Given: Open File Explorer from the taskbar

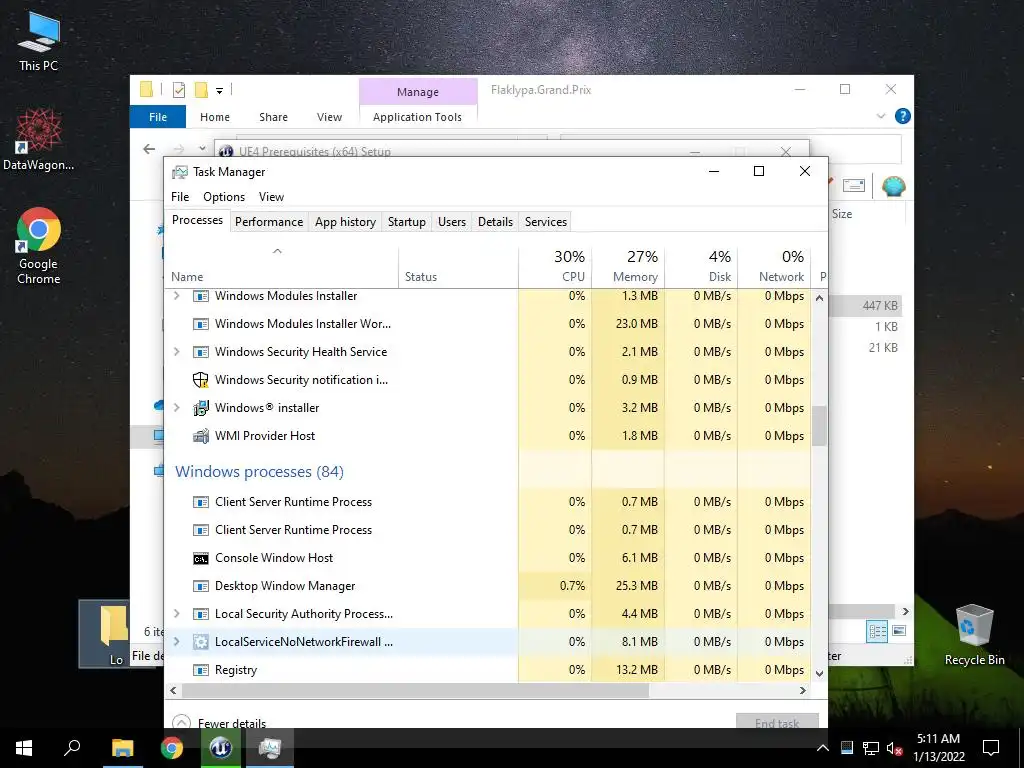Looking at the screenshot, I should (x=122, y=748).
